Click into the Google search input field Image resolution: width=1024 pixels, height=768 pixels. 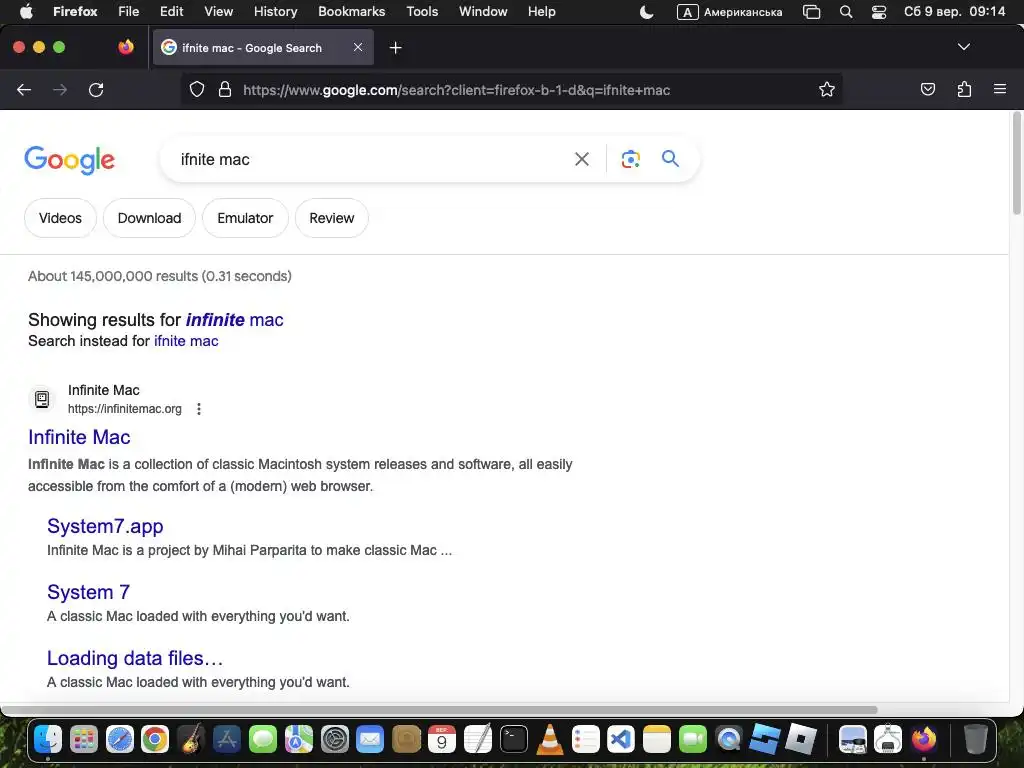tap(369, 159)
